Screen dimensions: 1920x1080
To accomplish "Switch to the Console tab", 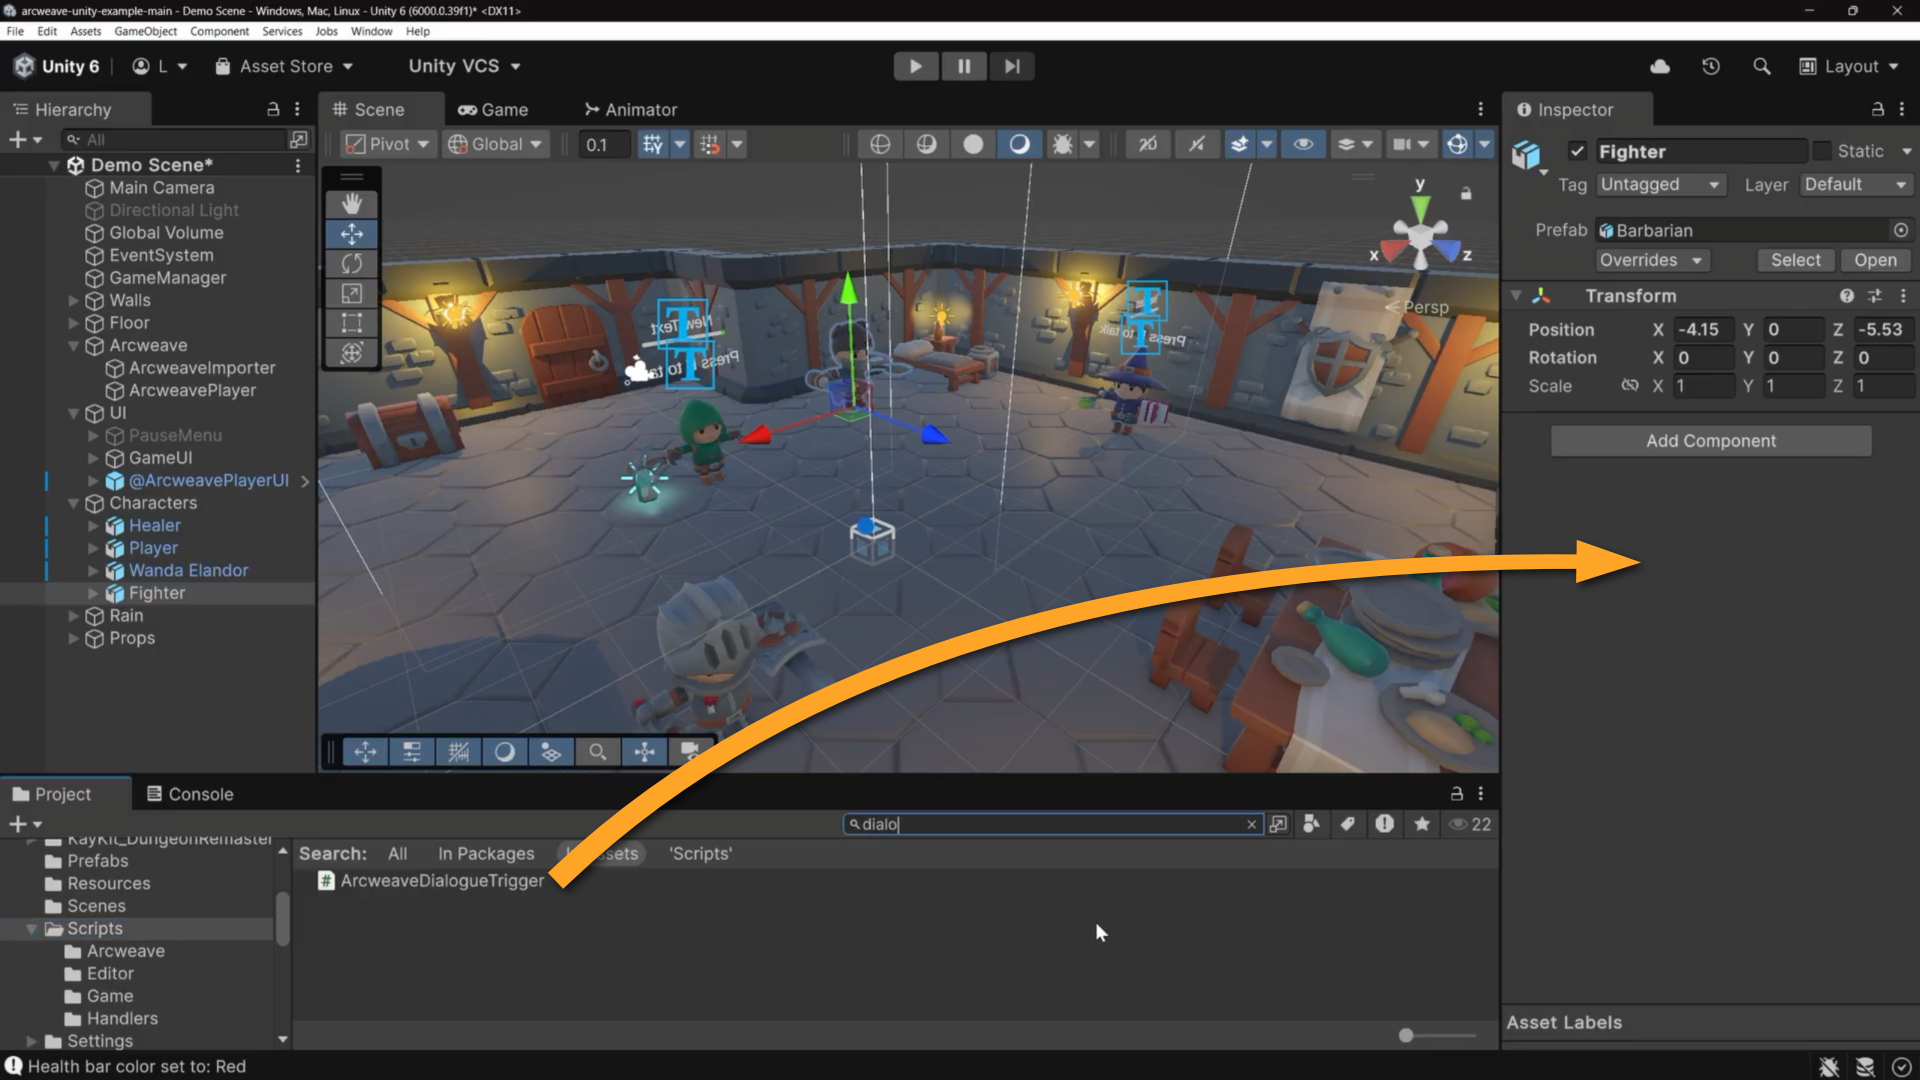I will [x=190, y=794].
